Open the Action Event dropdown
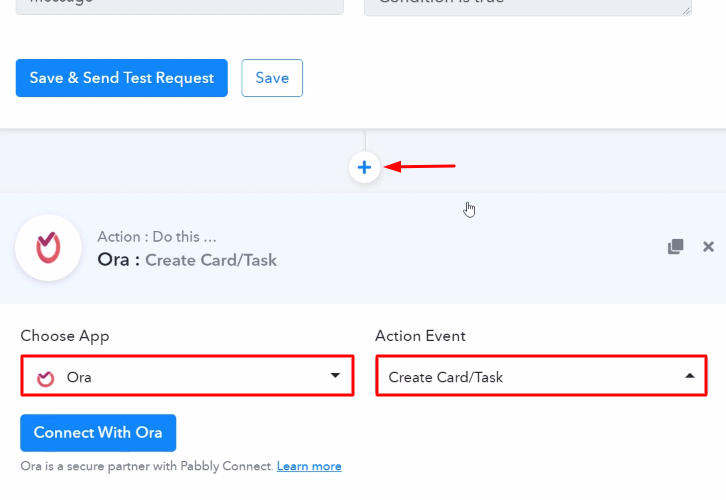The width and height of the screenshot is (726, 500). 541,376
